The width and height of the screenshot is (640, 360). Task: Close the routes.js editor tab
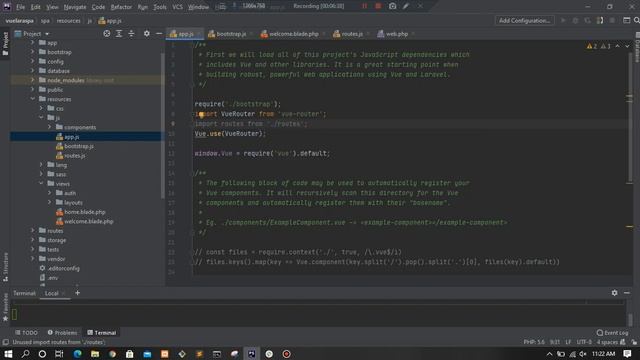click(x=368, y=34)
